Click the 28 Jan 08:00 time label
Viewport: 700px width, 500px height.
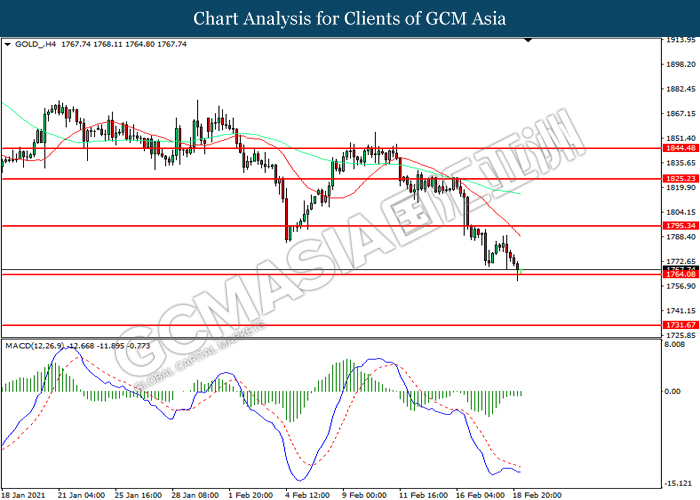point(195,495)
